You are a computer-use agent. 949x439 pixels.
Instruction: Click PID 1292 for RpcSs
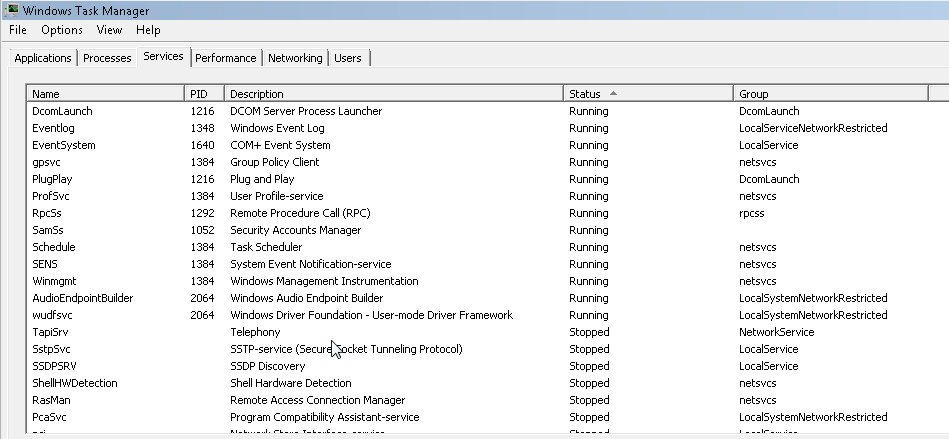[202, 213]
